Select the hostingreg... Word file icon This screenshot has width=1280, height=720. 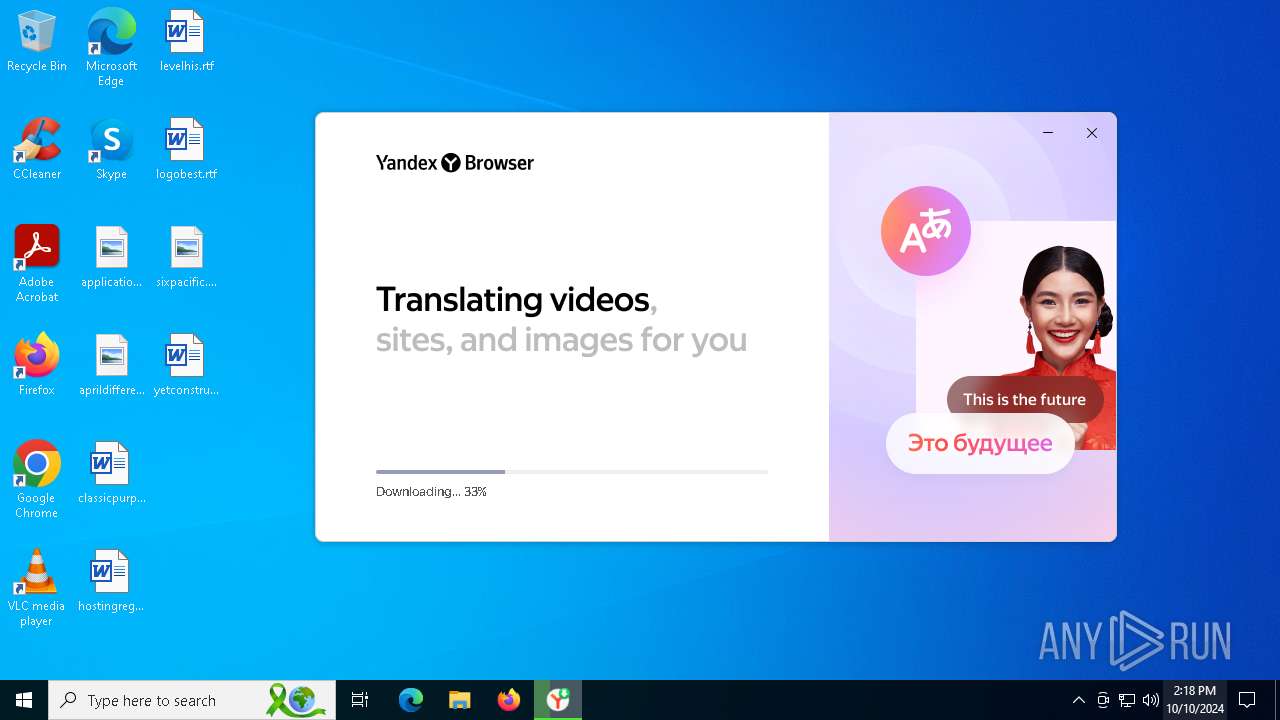(x=111, y=582)
